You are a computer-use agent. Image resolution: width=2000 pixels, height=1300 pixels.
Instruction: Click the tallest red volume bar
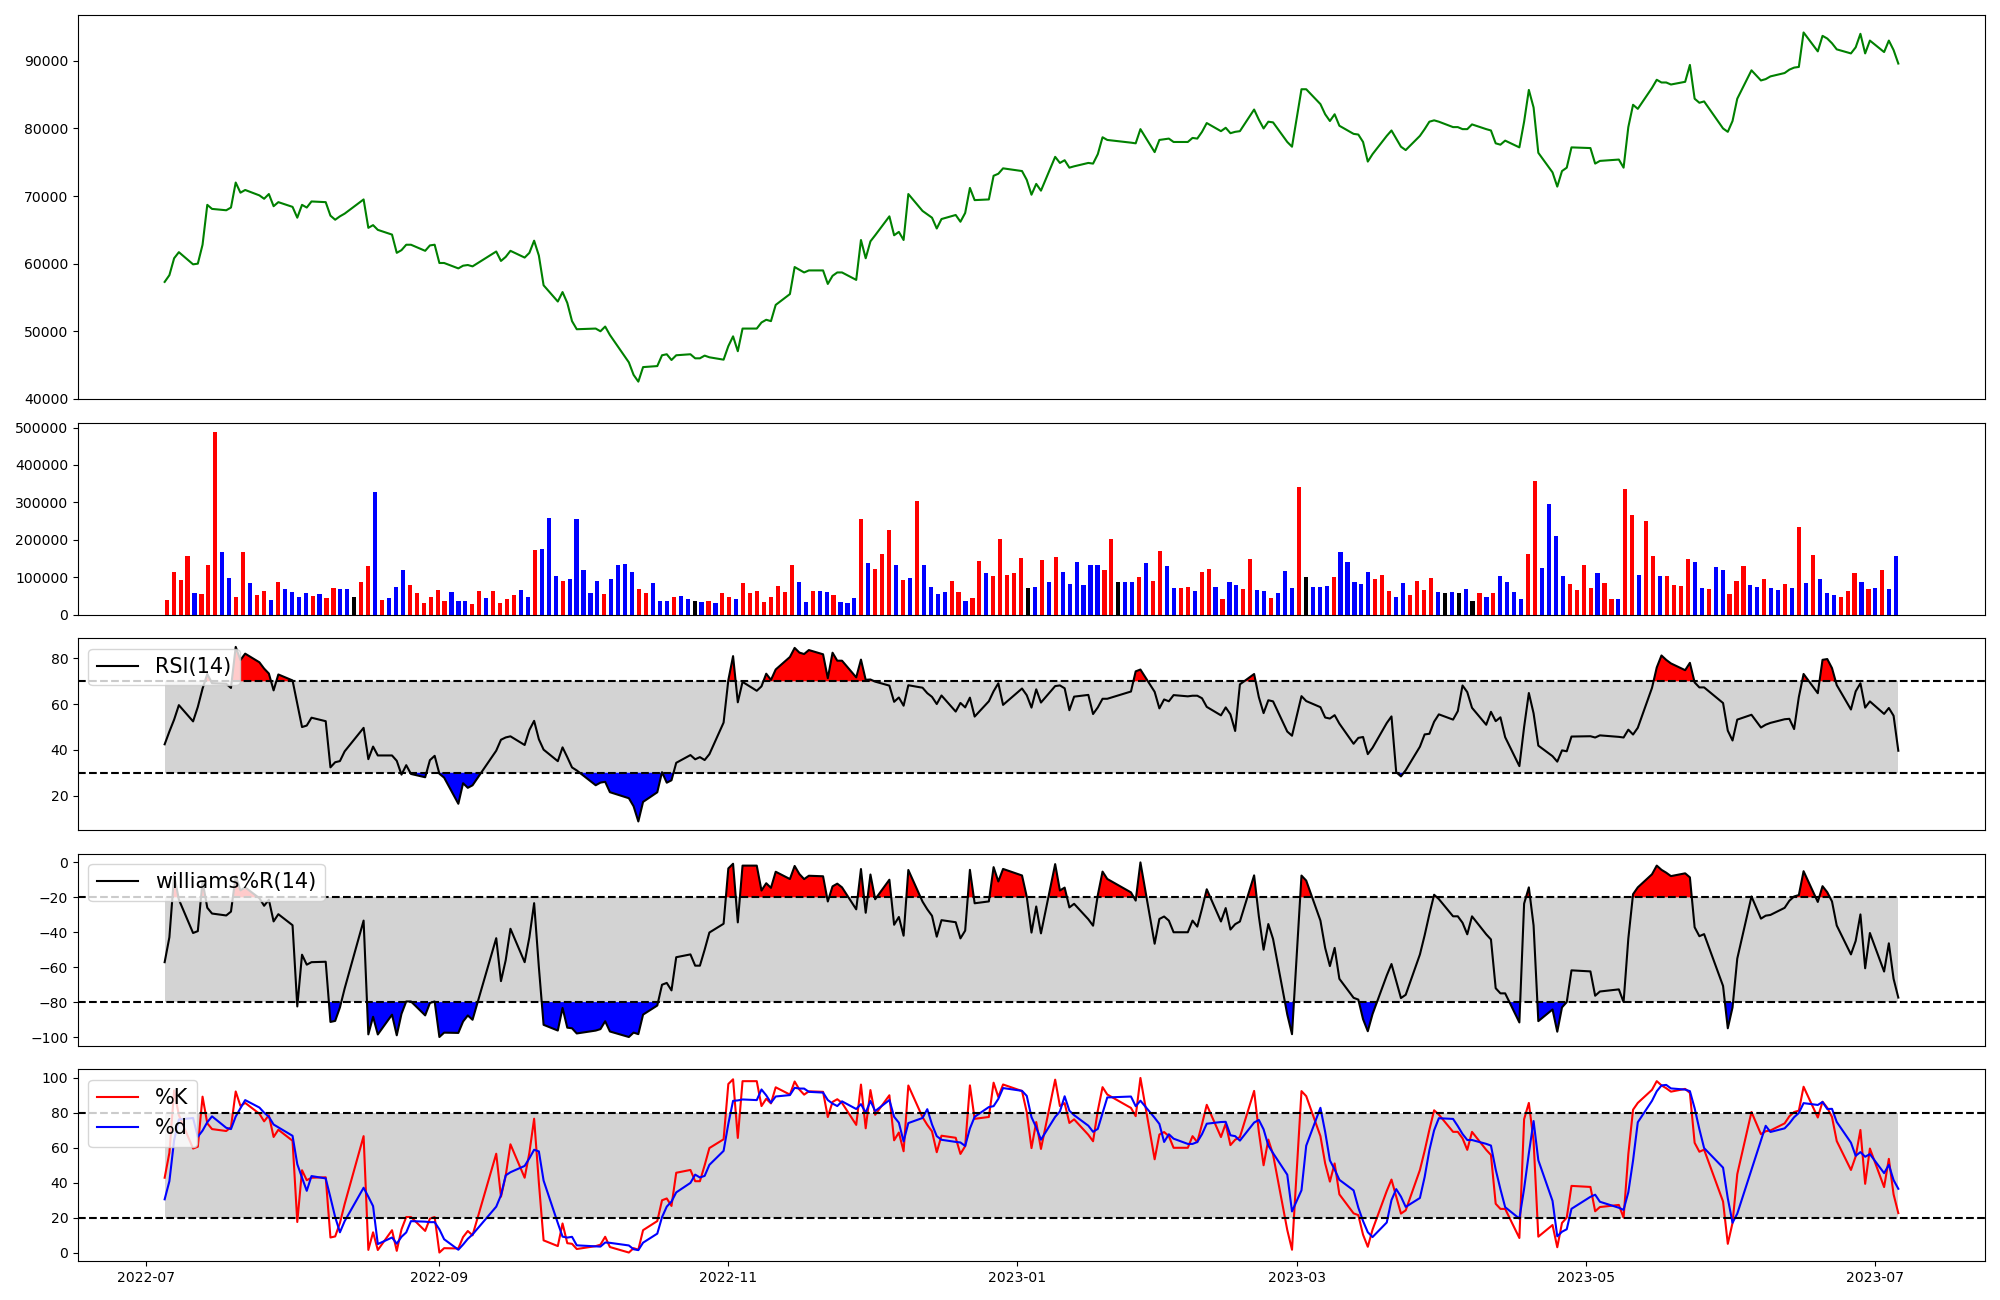(x=215, y=523)
